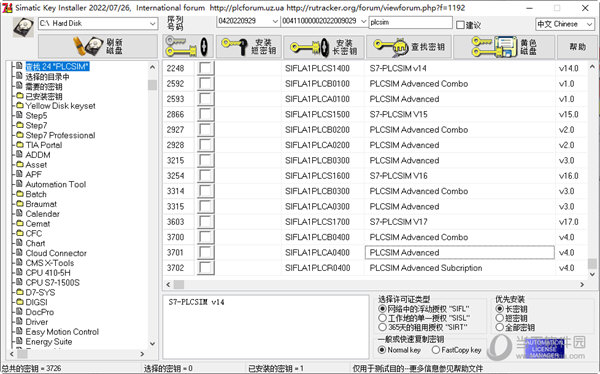Viewport: 600px width, 374px height.
Task: Tick checkbox for row 3254
Action: 205,176
